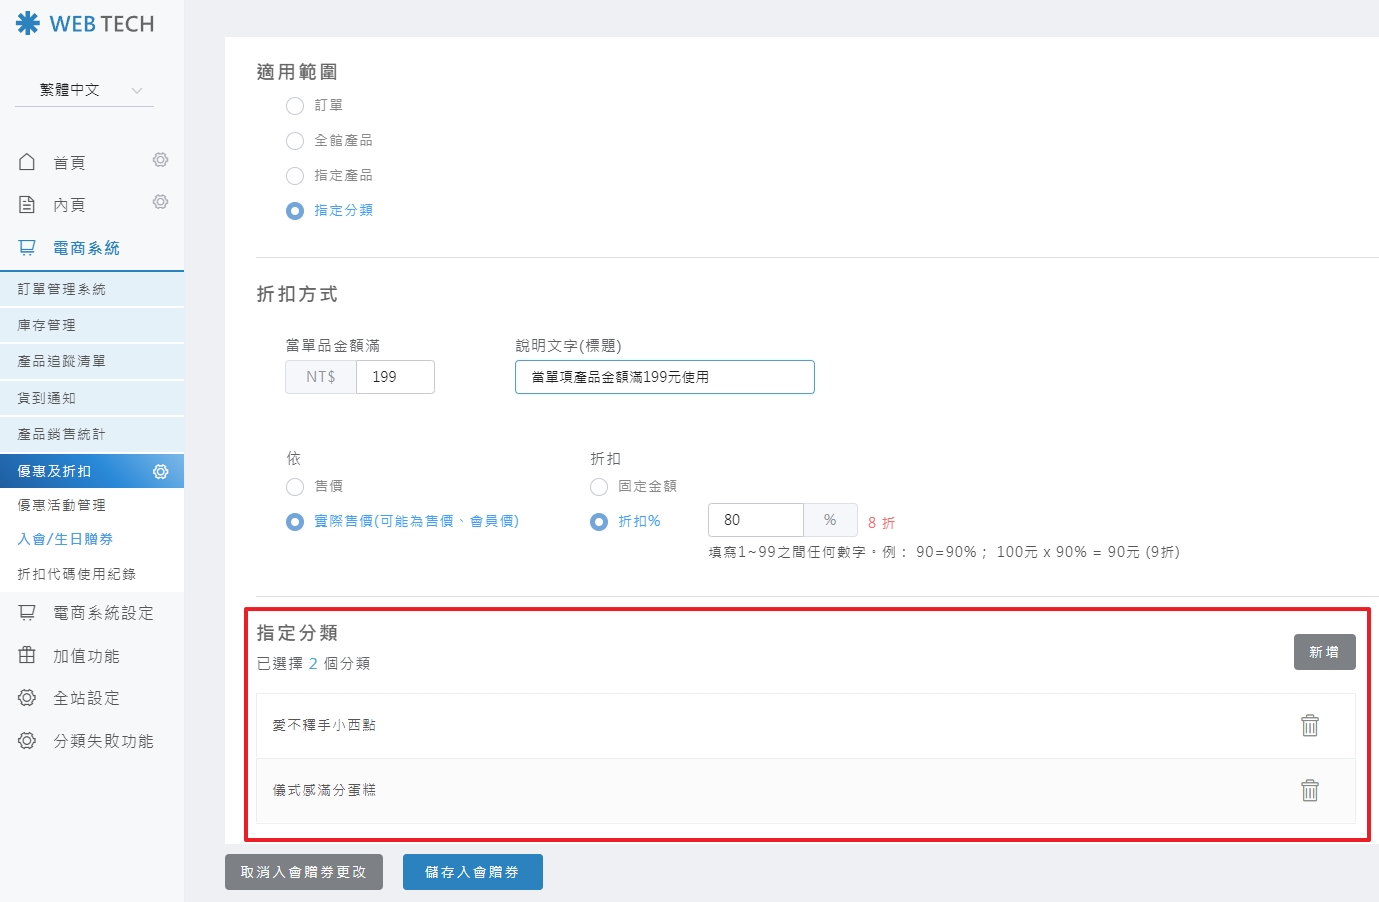This screenshot has width=1379, height=902.
Task: Remove 儀式感滿分蛋糕 category via trash icon
Action: (x=1309, y=790)
